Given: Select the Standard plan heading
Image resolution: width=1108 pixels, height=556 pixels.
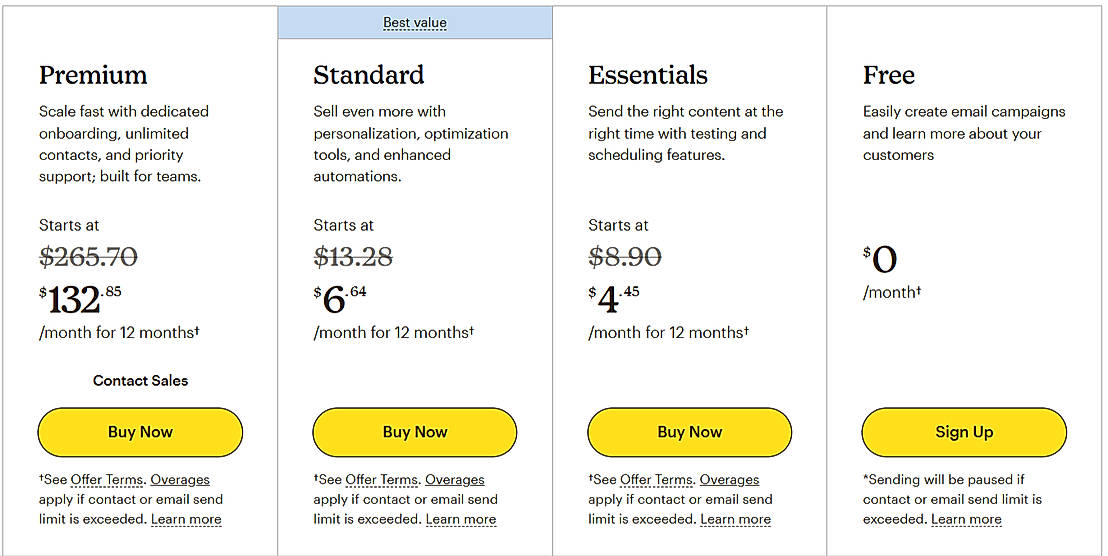Looking at the screenshot, I should pyautogui.click(x=369, y=75).
